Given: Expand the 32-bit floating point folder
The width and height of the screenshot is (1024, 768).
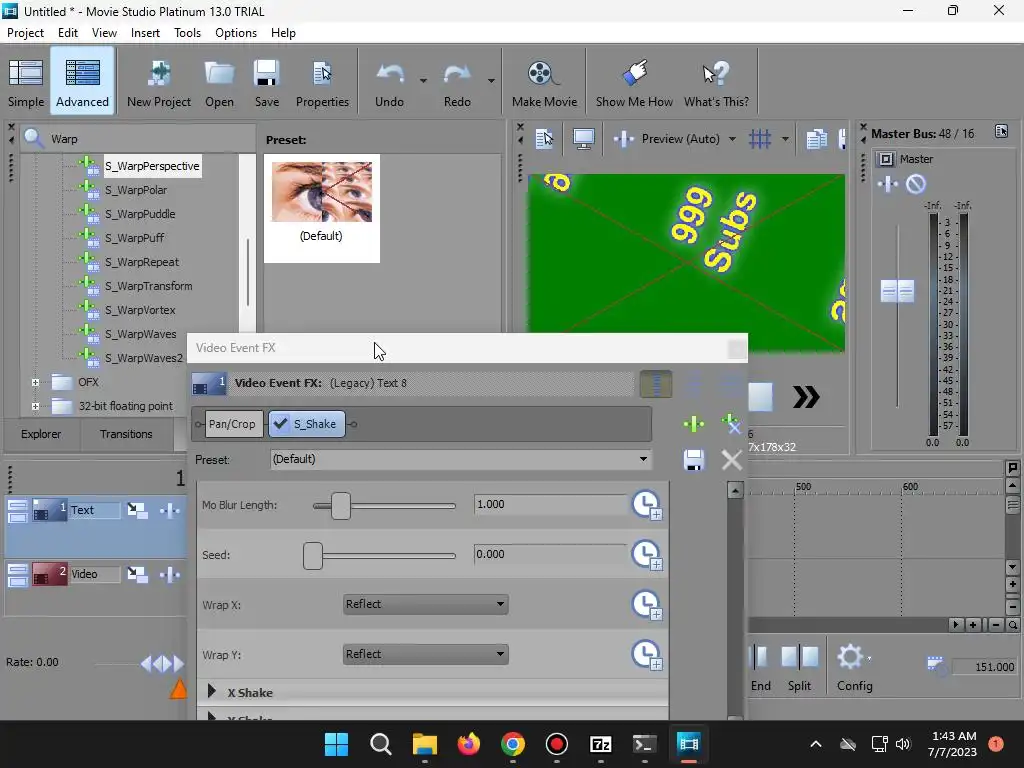Looking at the screenshot, I should point(35,406).
